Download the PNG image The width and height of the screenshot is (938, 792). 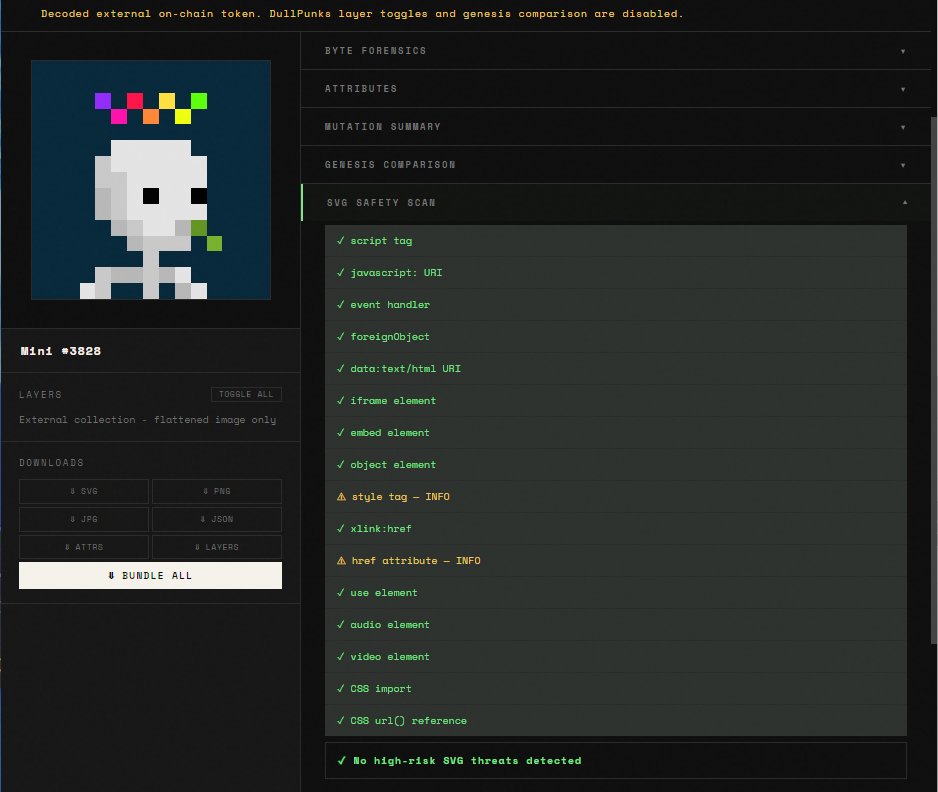tap(217, 491)
